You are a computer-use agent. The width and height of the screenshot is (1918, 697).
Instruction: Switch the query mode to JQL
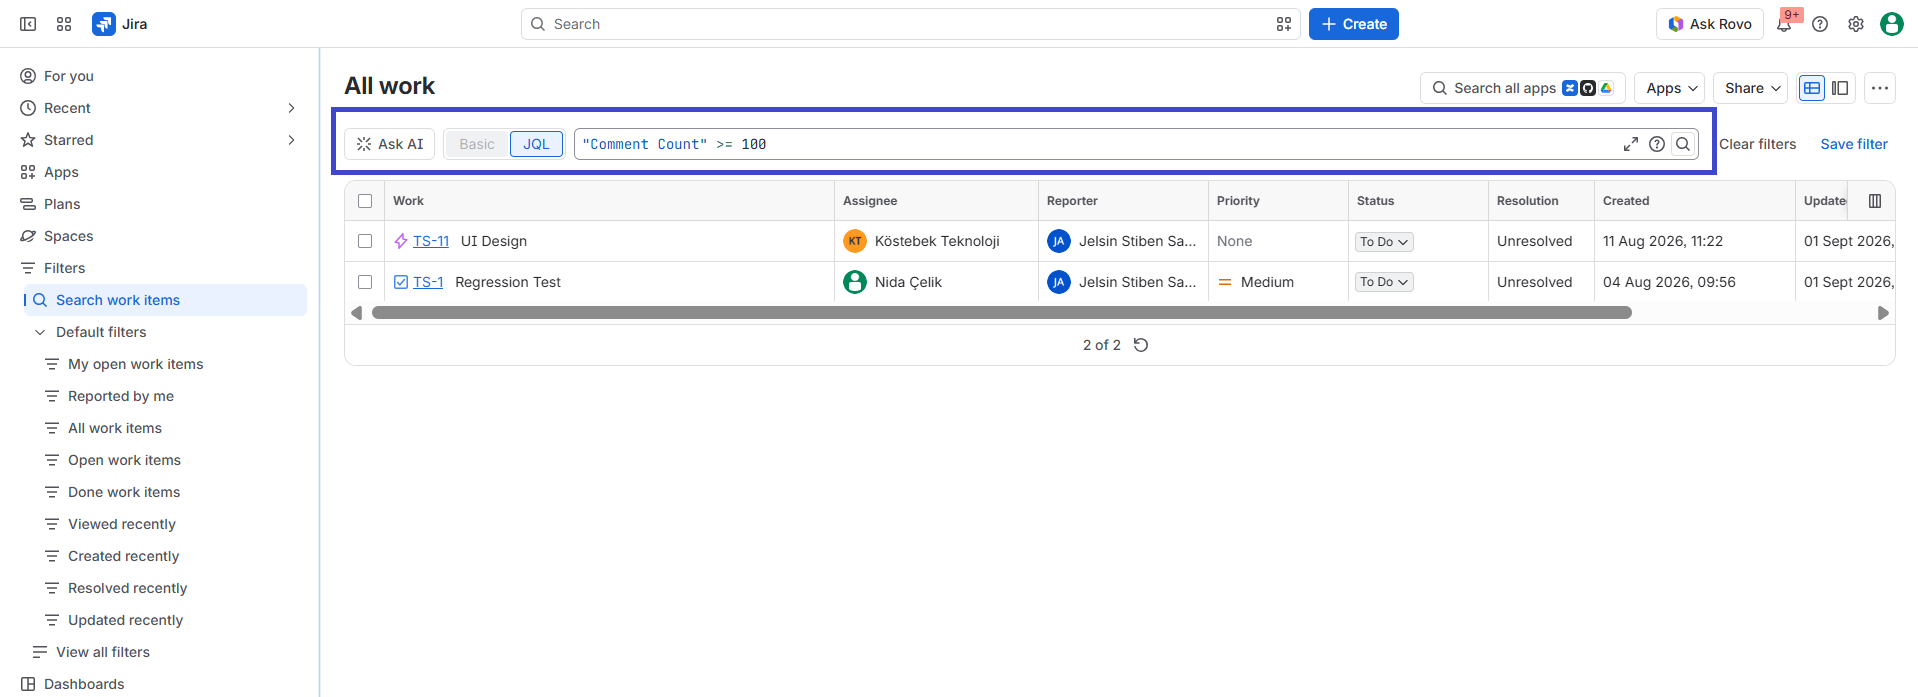537,144
